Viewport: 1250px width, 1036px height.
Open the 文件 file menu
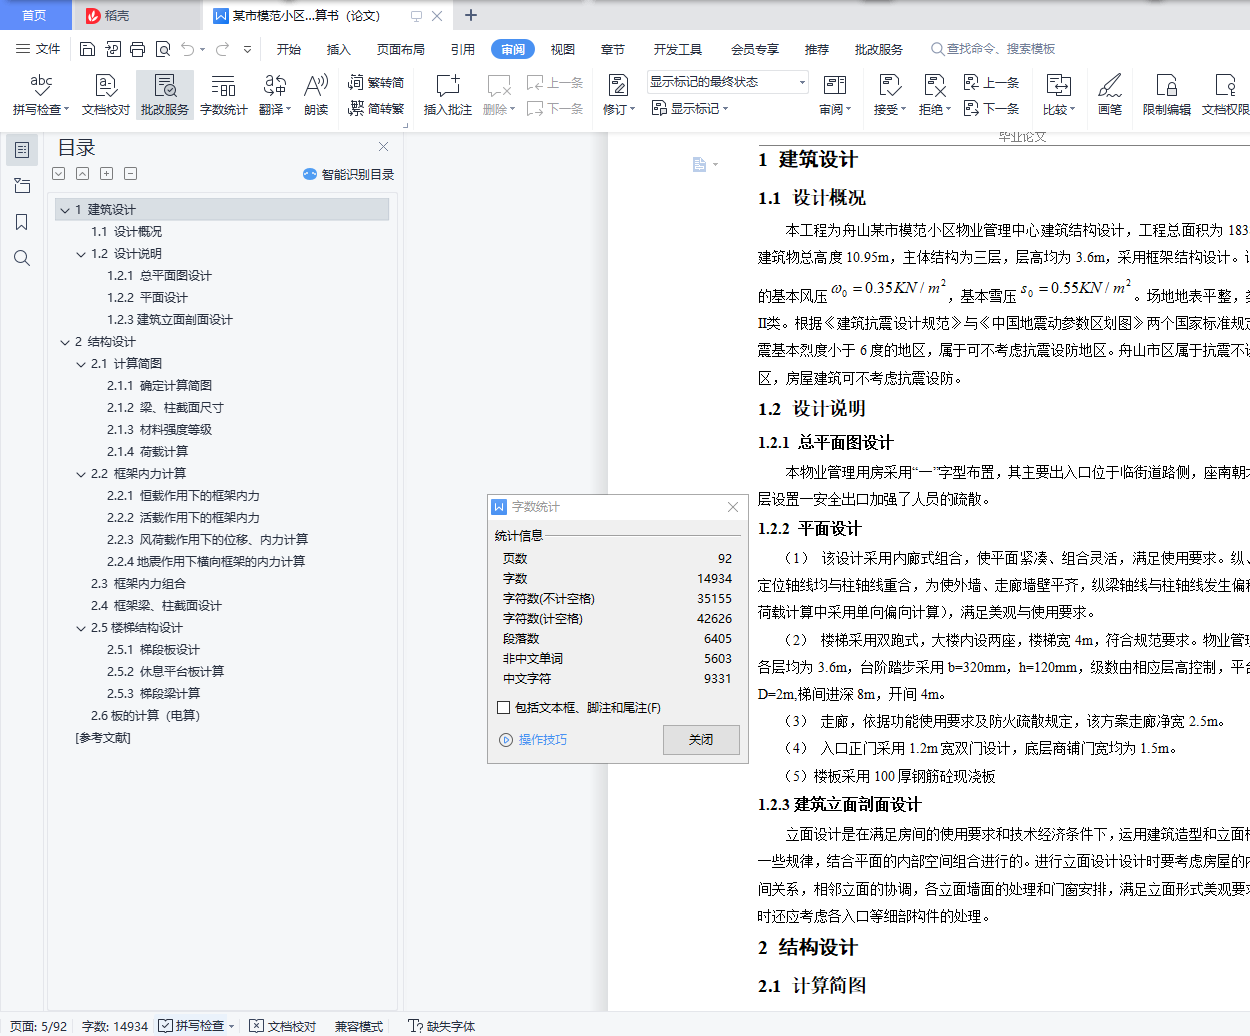pos(38,49)
